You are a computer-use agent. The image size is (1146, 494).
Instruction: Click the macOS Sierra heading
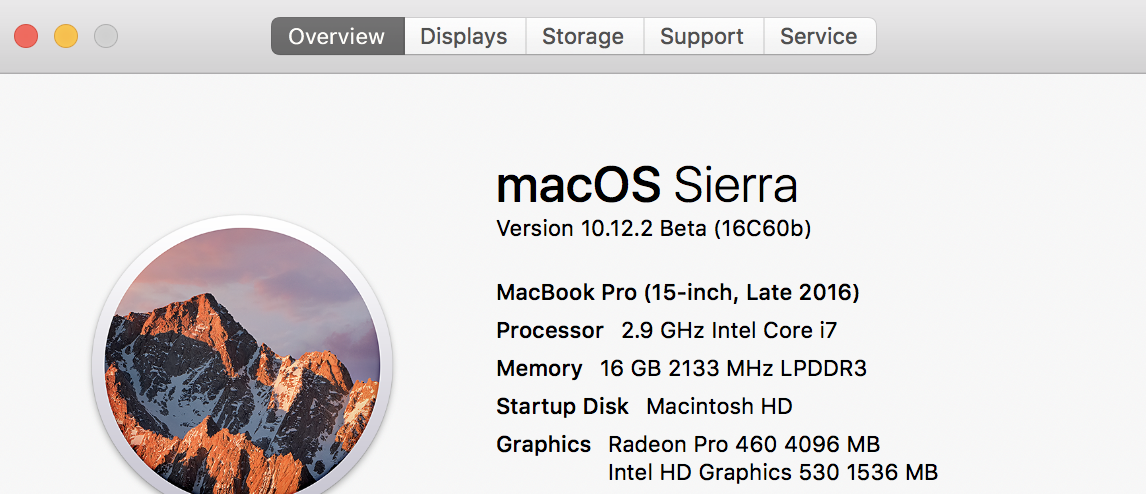(647, 185)
